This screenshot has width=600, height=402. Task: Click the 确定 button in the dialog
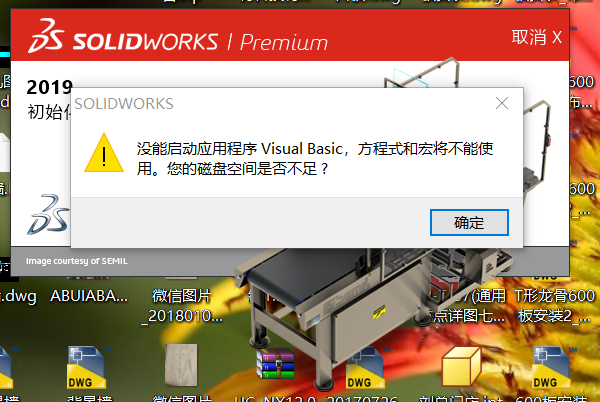point(469,222)
